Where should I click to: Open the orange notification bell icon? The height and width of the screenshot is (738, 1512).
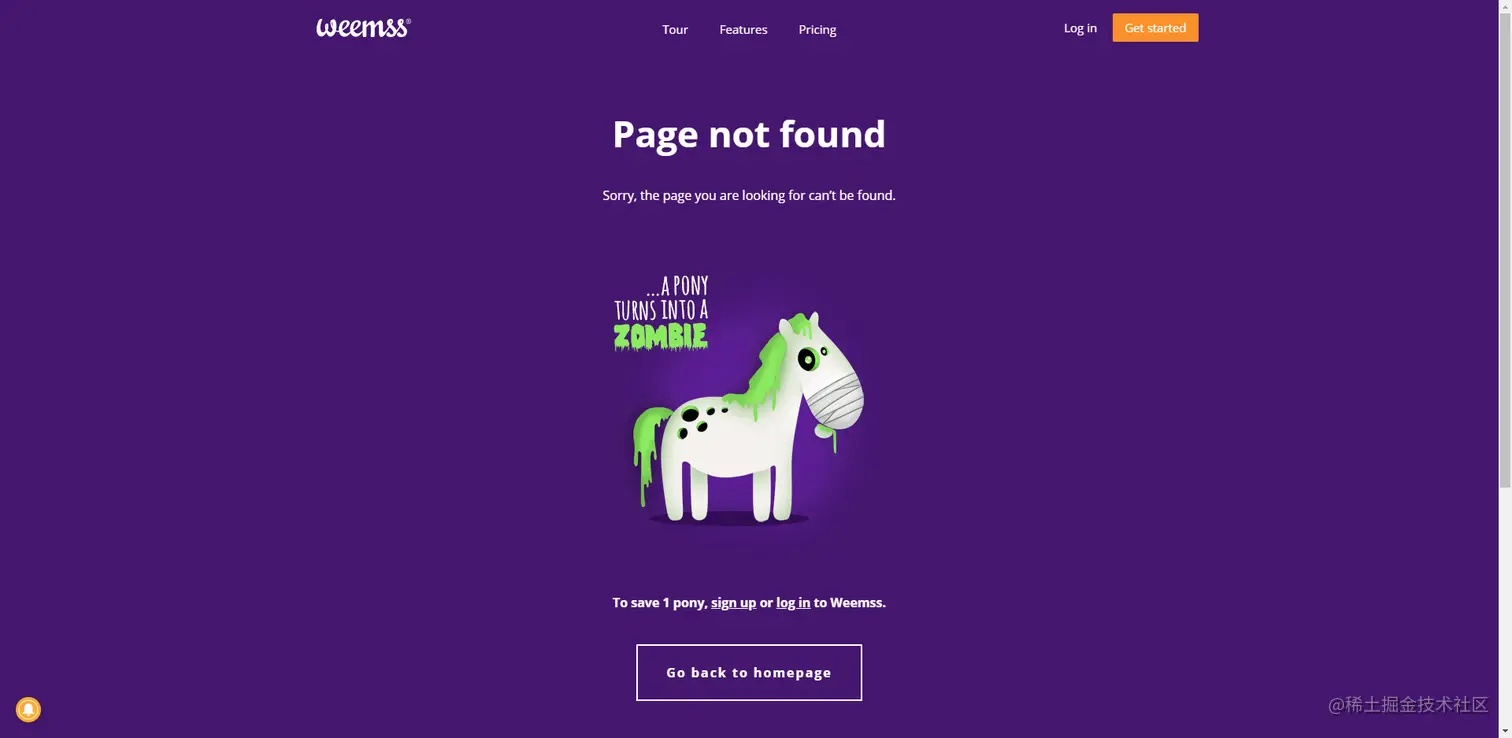28,710
